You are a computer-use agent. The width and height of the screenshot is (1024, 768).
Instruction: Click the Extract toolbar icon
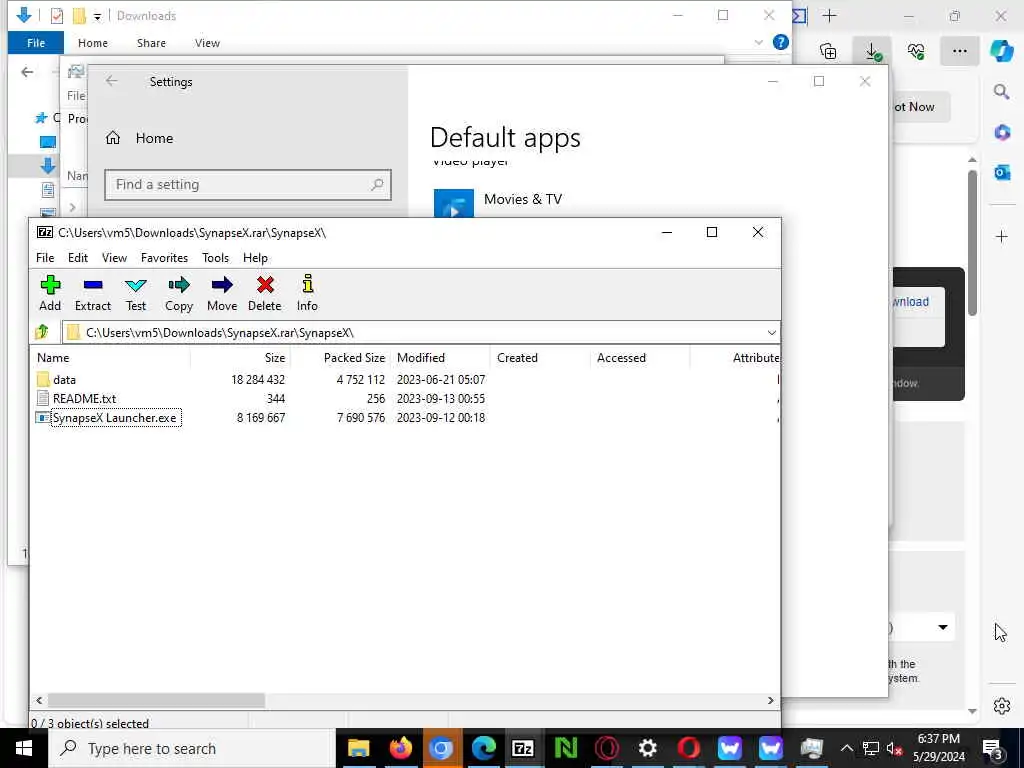[93, 293]
